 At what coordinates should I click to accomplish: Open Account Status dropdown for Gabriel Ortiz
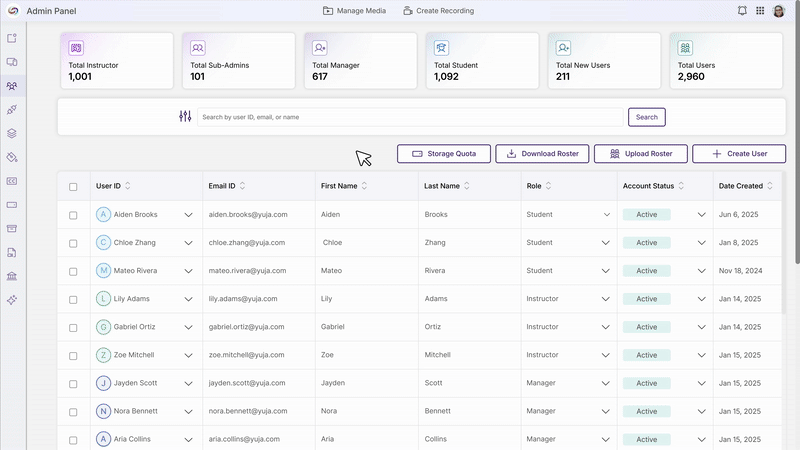[701, 327]
